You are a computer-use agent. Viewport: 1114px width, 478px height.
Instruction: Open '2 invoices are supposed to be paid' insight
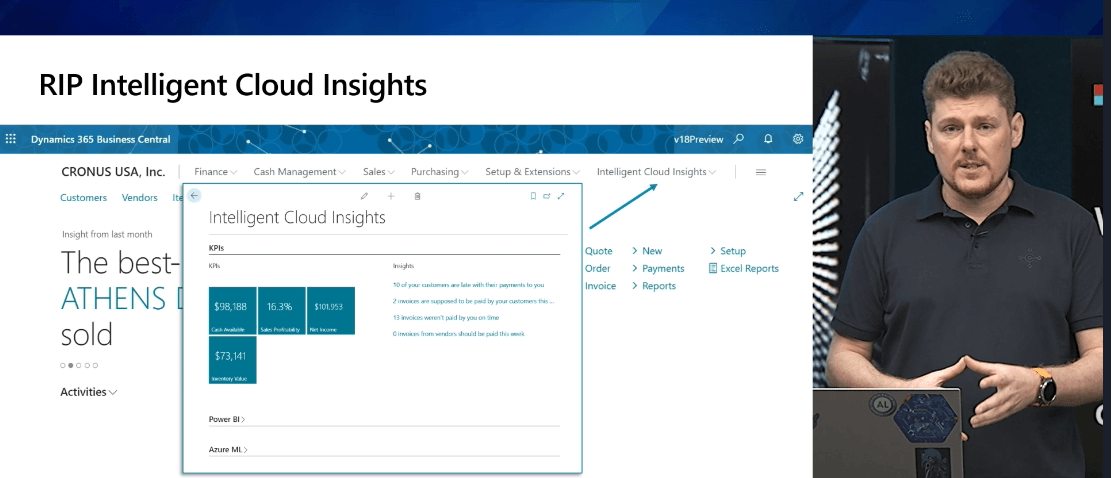(473, 301)
